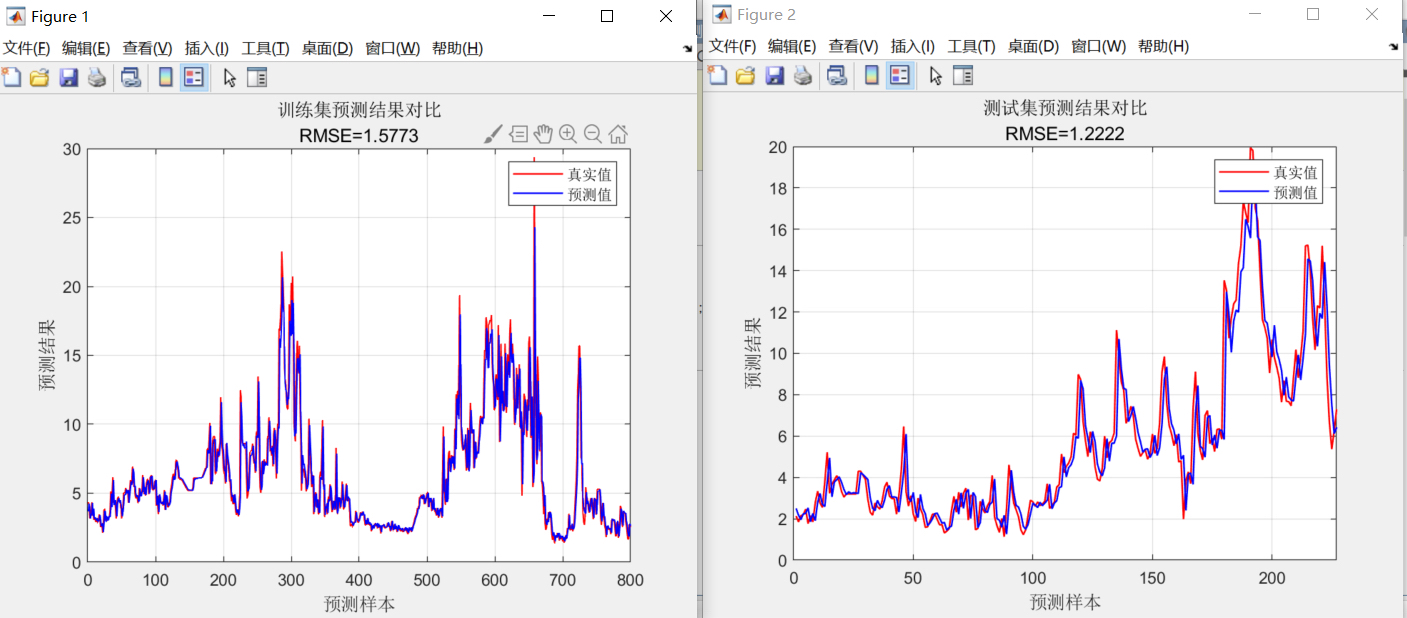Toggle Insert Legend icon in Figure 2 toolbar

tap(900, 75)
